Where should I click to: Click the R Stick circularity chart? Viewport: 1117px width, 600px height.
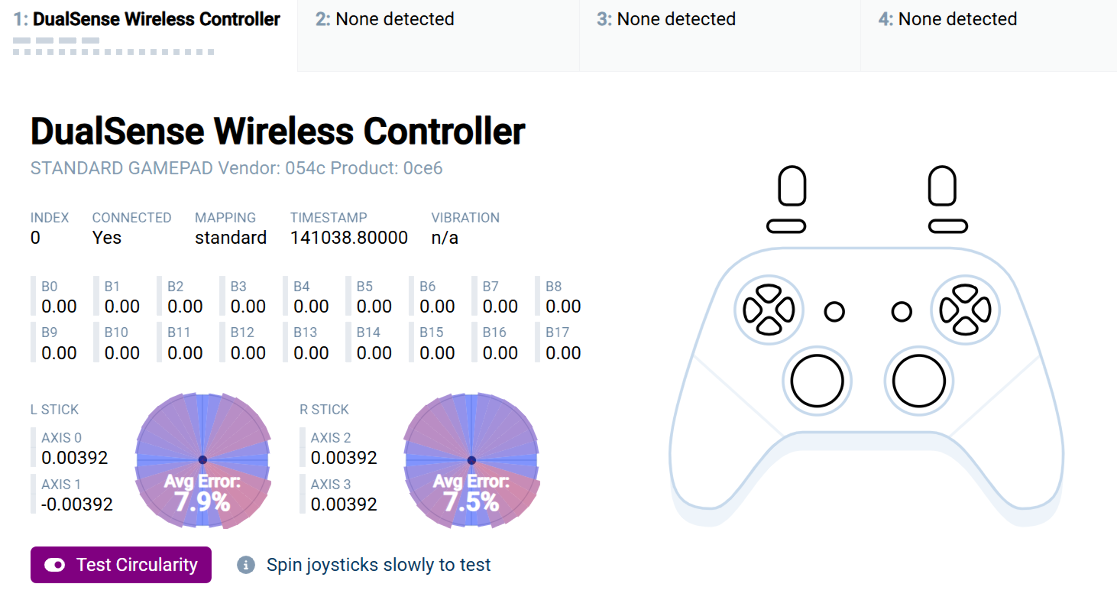click(x=471, y=459)
